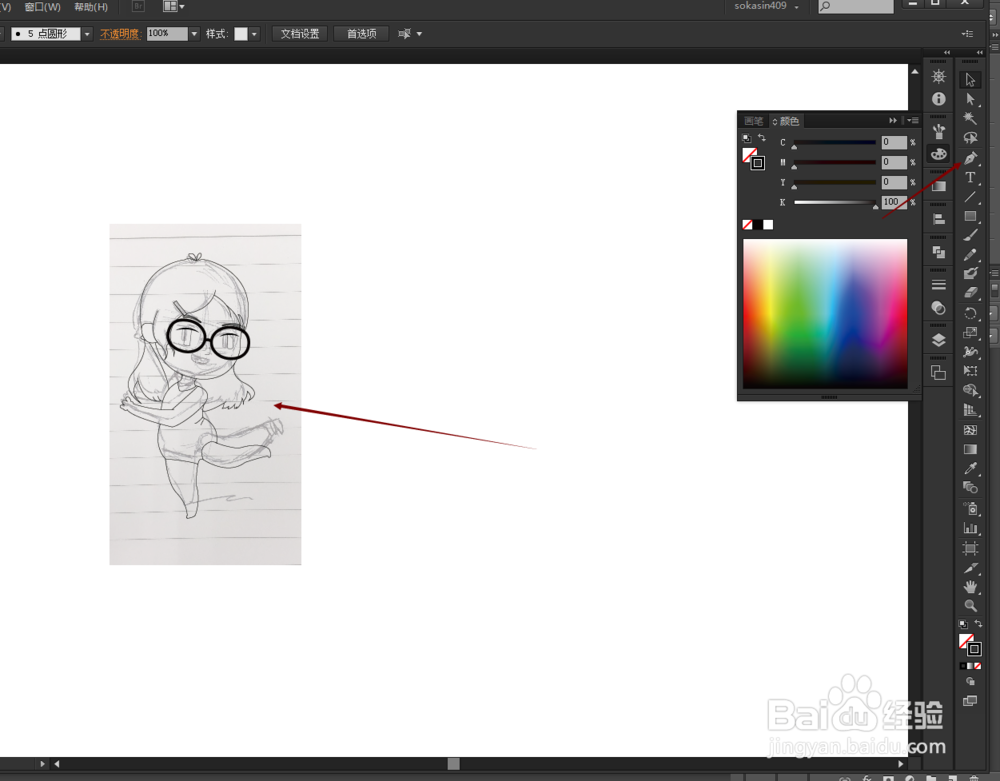Open the Stroke panel icon

(938, 285)
